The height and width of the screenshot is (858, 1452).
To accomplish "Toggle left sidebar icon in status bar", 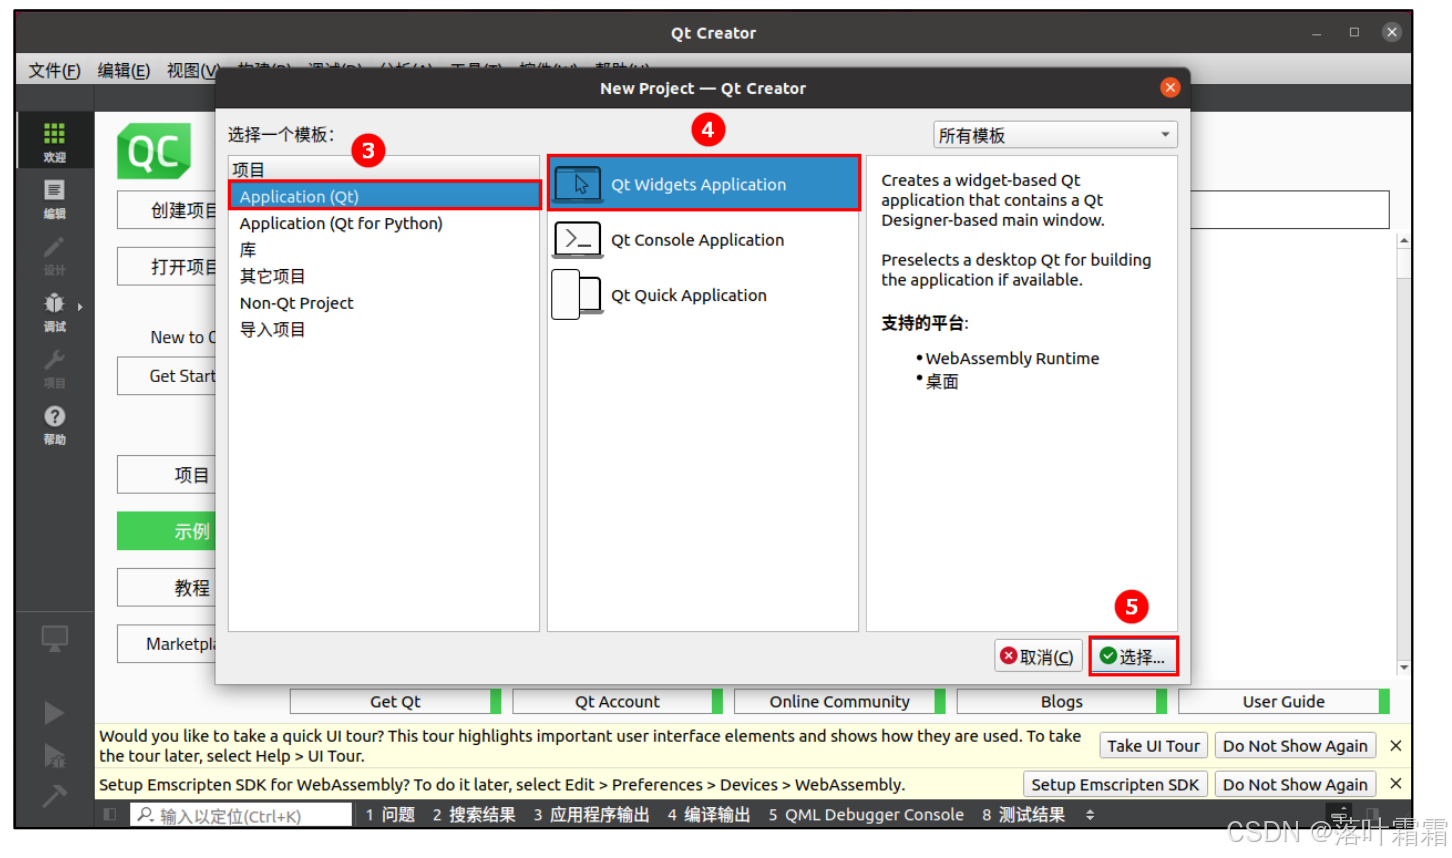I will (110, 815).
